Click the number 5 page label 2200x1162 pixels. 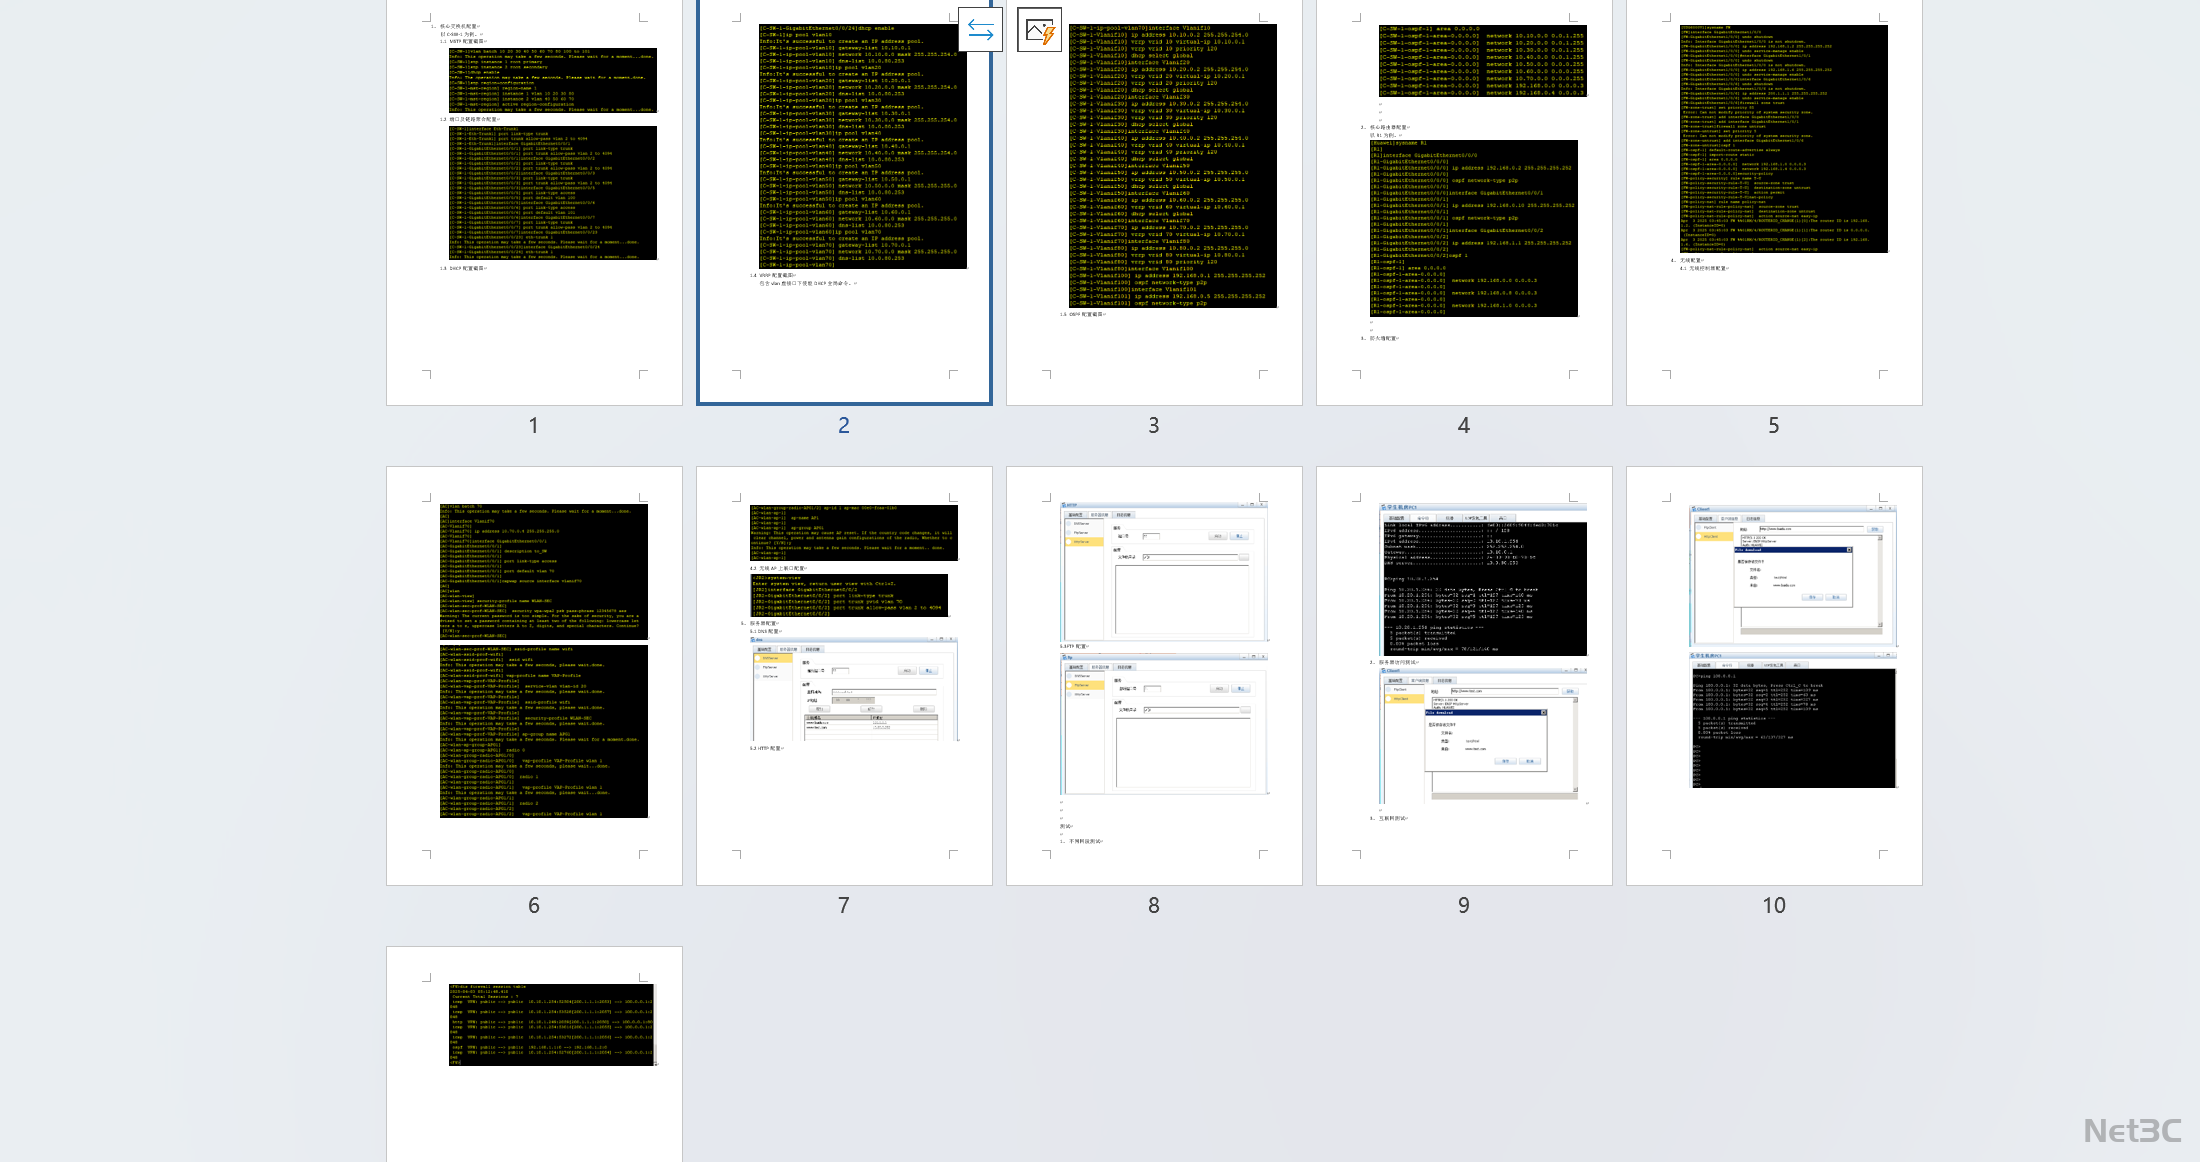[x=1774, y=426]
